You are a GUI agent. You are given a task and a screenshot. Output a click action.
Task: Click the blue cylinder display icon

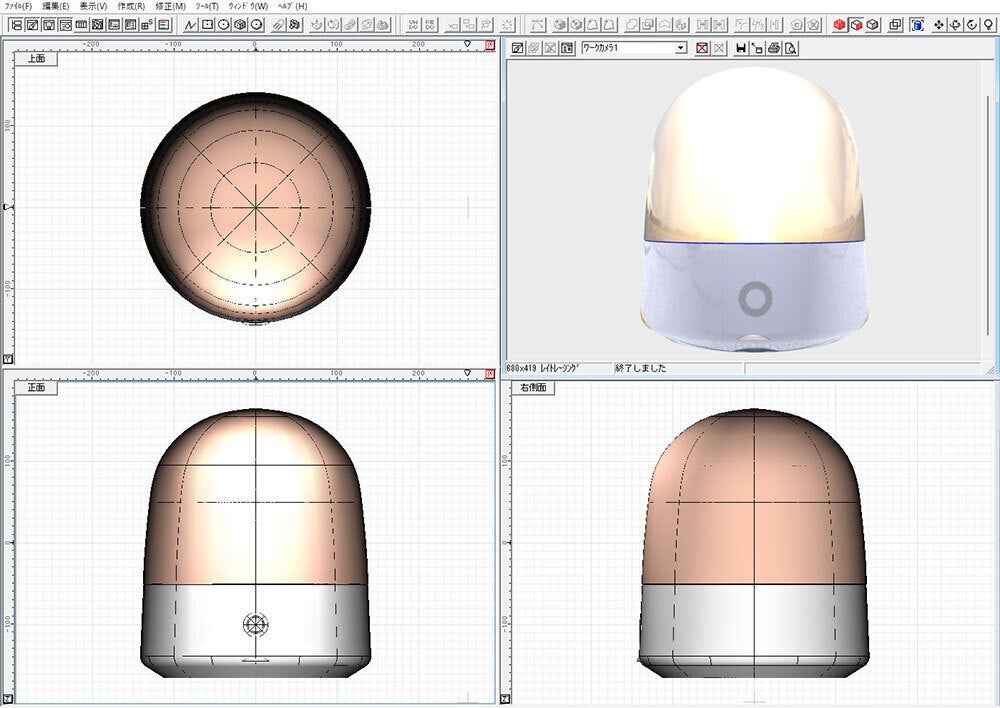[916, 24]
